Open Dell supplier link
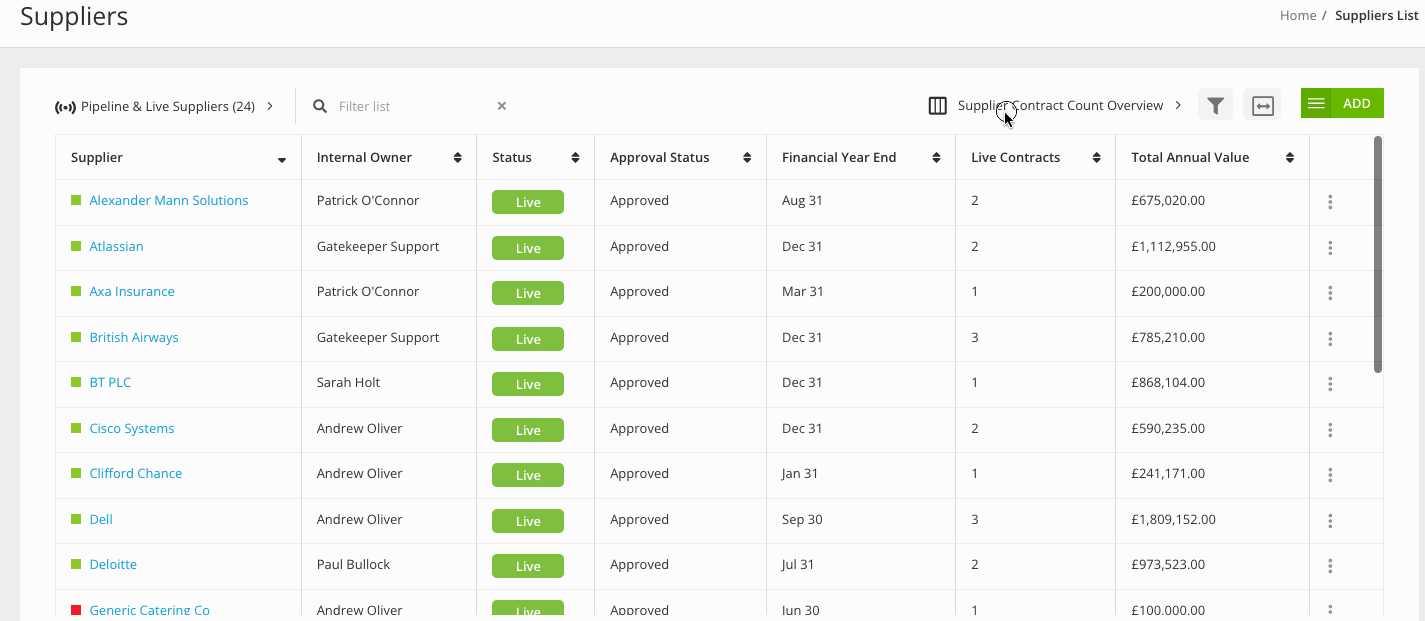Image resolution: width=1425 pixels, height=621 pixels. 101,519
